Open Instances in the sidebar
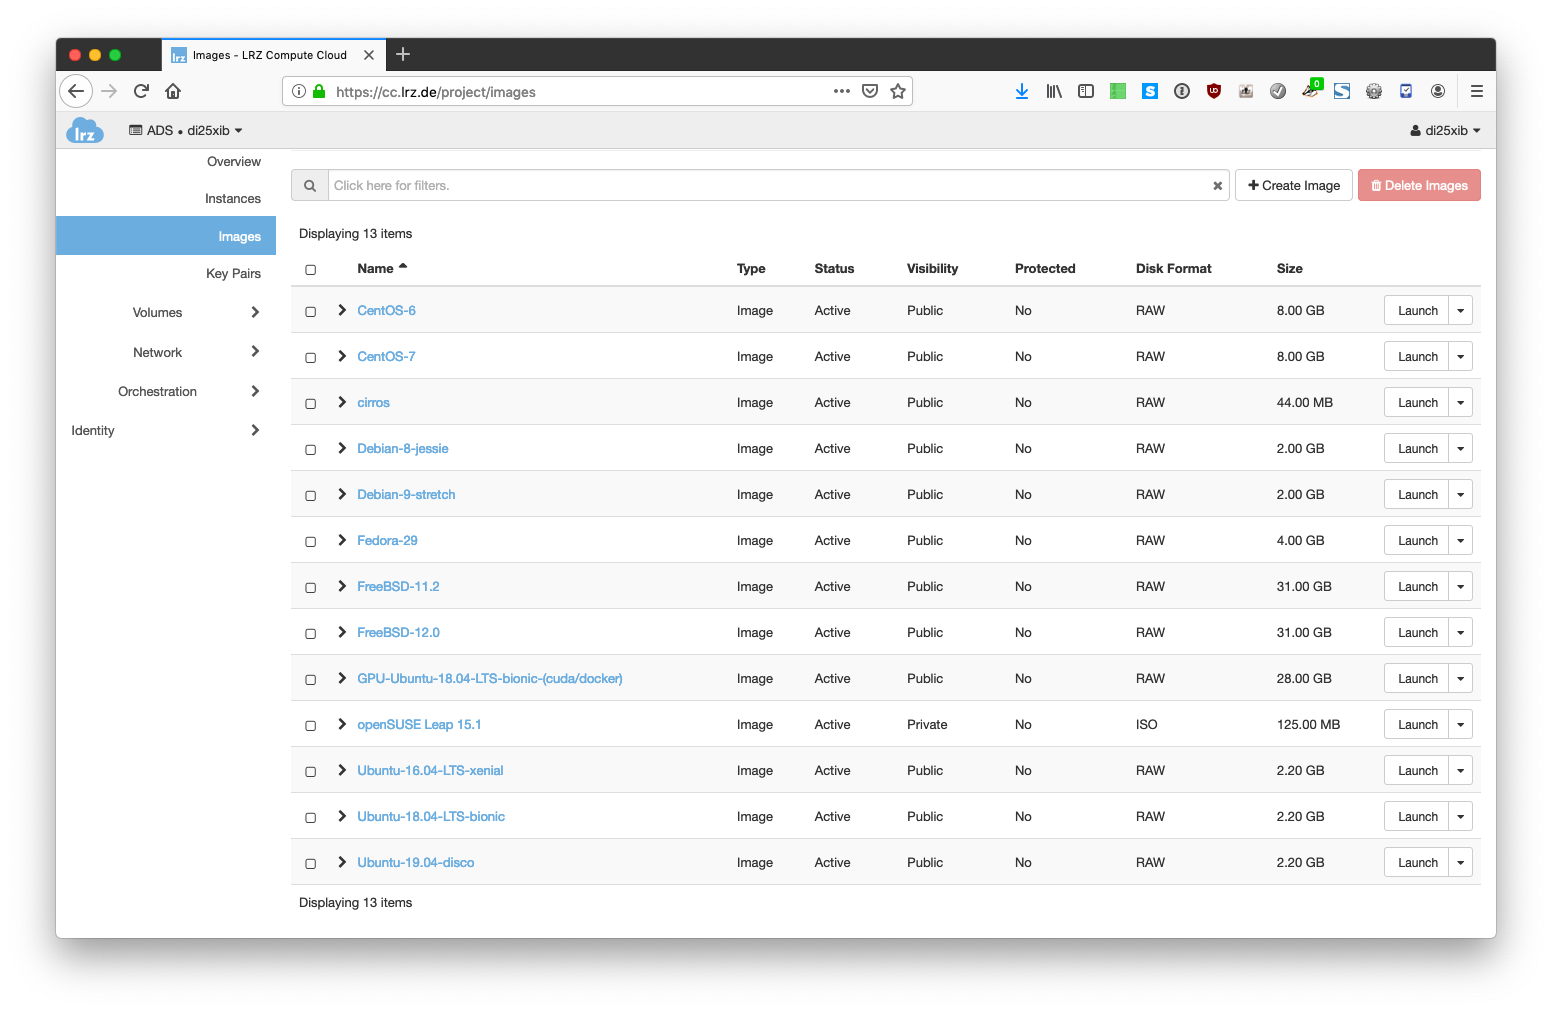Image resolution: width=1552 pixels, height=1012 pixels. coord(232,199)
